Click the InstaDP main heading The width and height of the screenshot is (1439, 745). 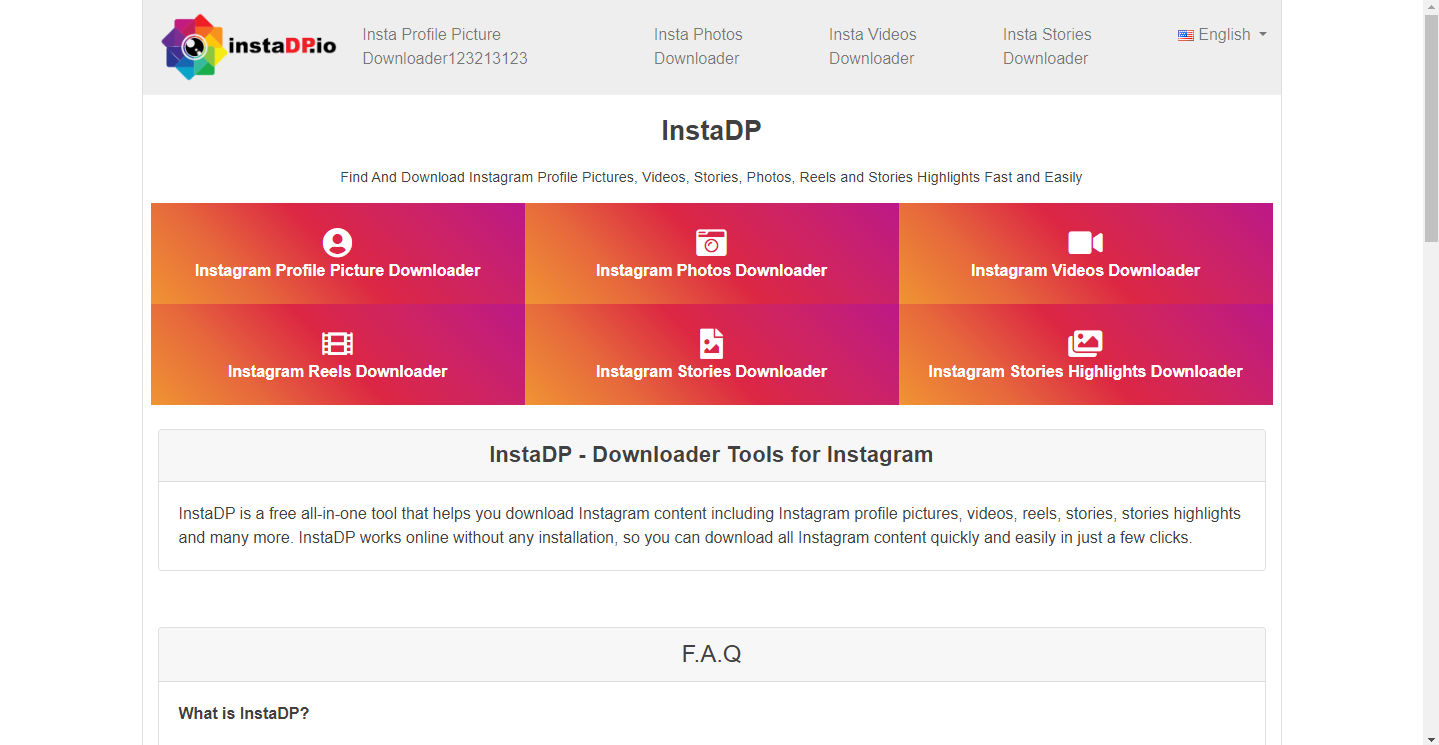(x=711, y=131)
